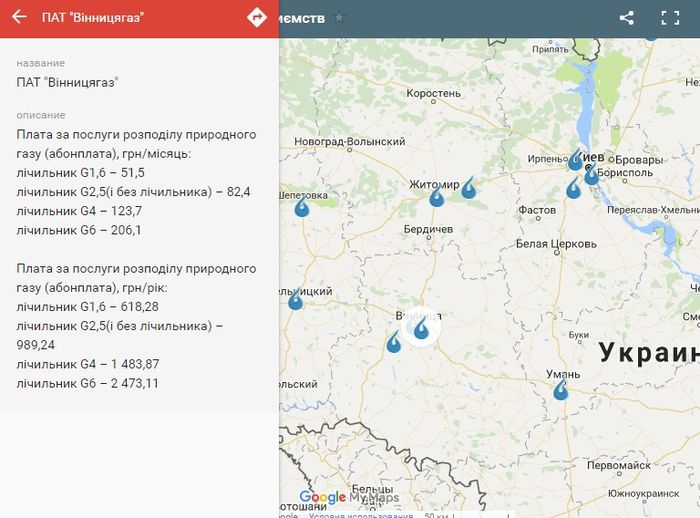Click the Коростень city label on map
Screen dimensions: 700x518
click(x=433, y=93)
